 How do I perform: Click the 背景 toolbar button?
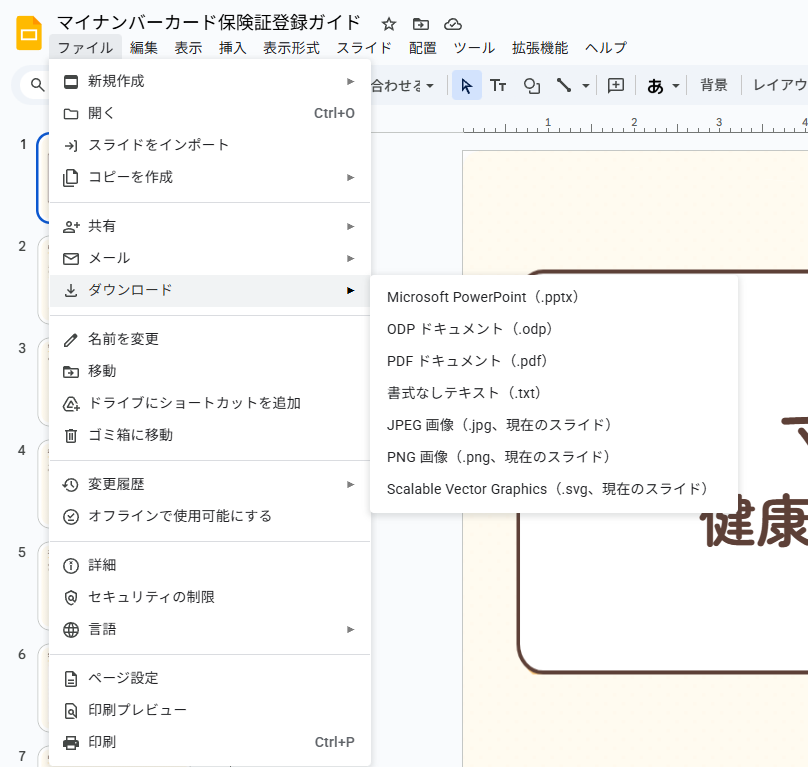click(x=714, y=85)
